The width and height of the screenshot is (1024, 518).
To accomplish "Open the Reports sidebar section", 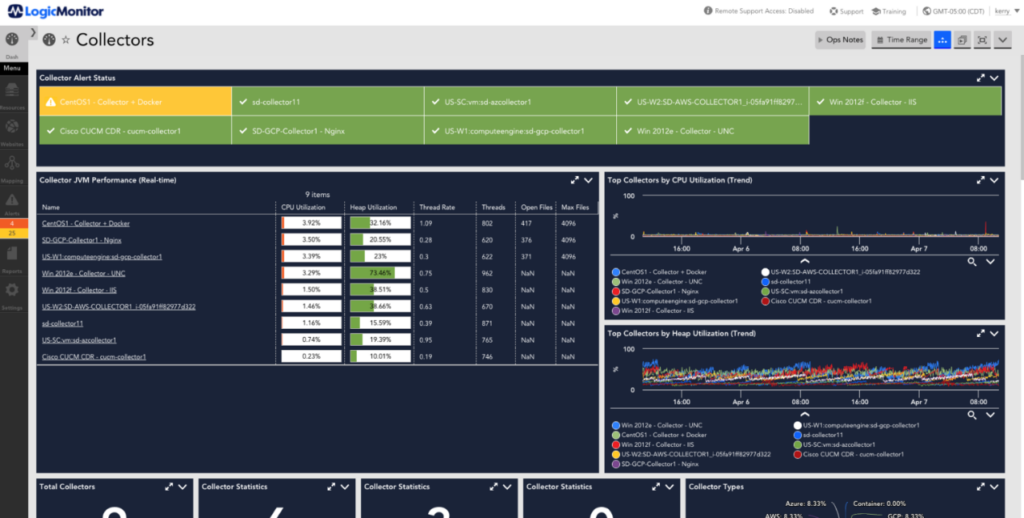I will [12, 257].
